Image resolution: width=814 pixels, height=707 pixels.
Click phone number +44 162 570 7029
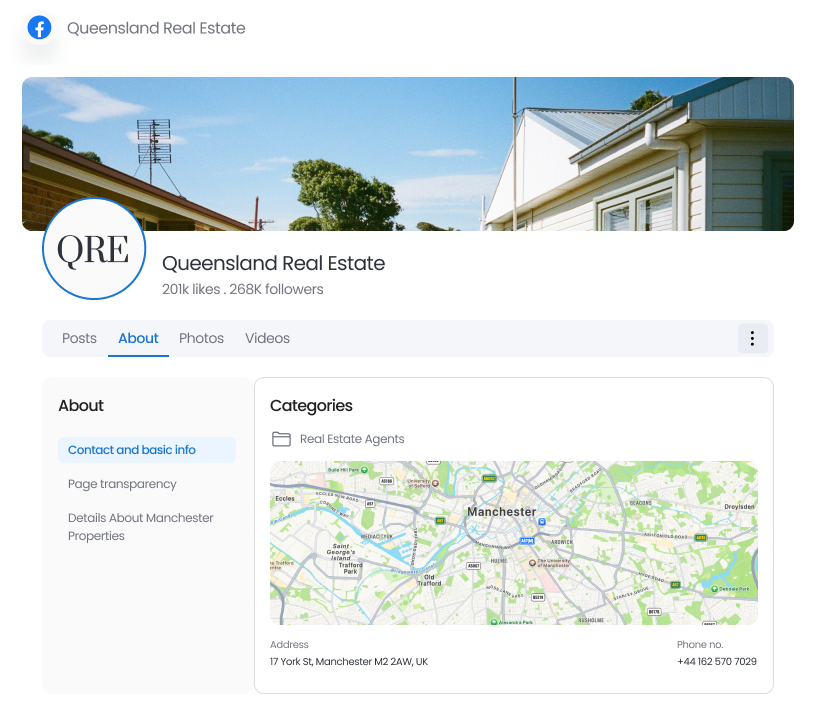tap(717, 661)
